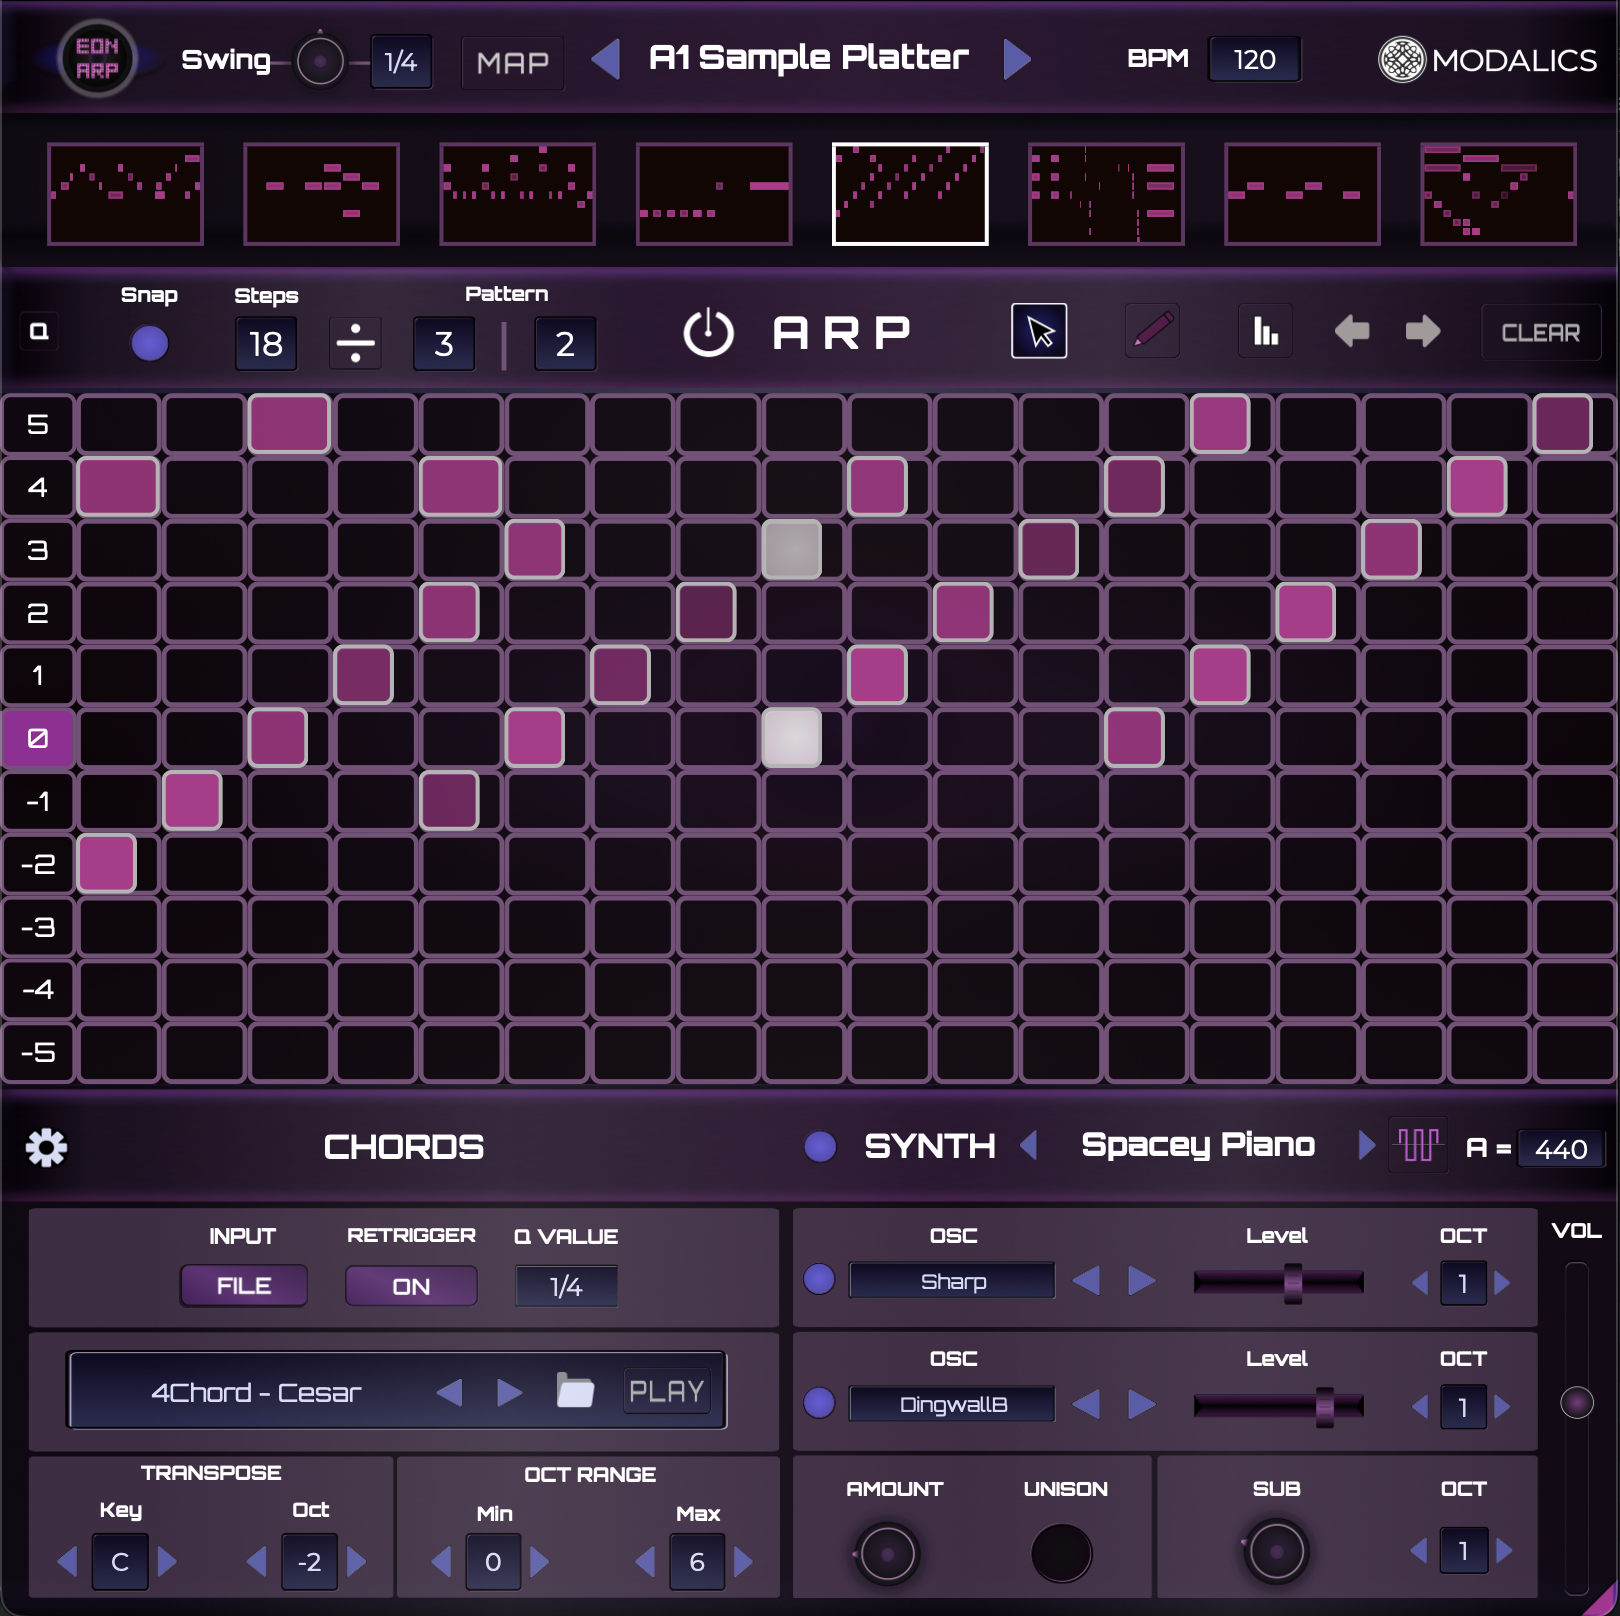This screenshot has height=1616, width=1620.
Task: Select the pencil drawing tool
Action: pyautogui.click(x=1152, y=330)
